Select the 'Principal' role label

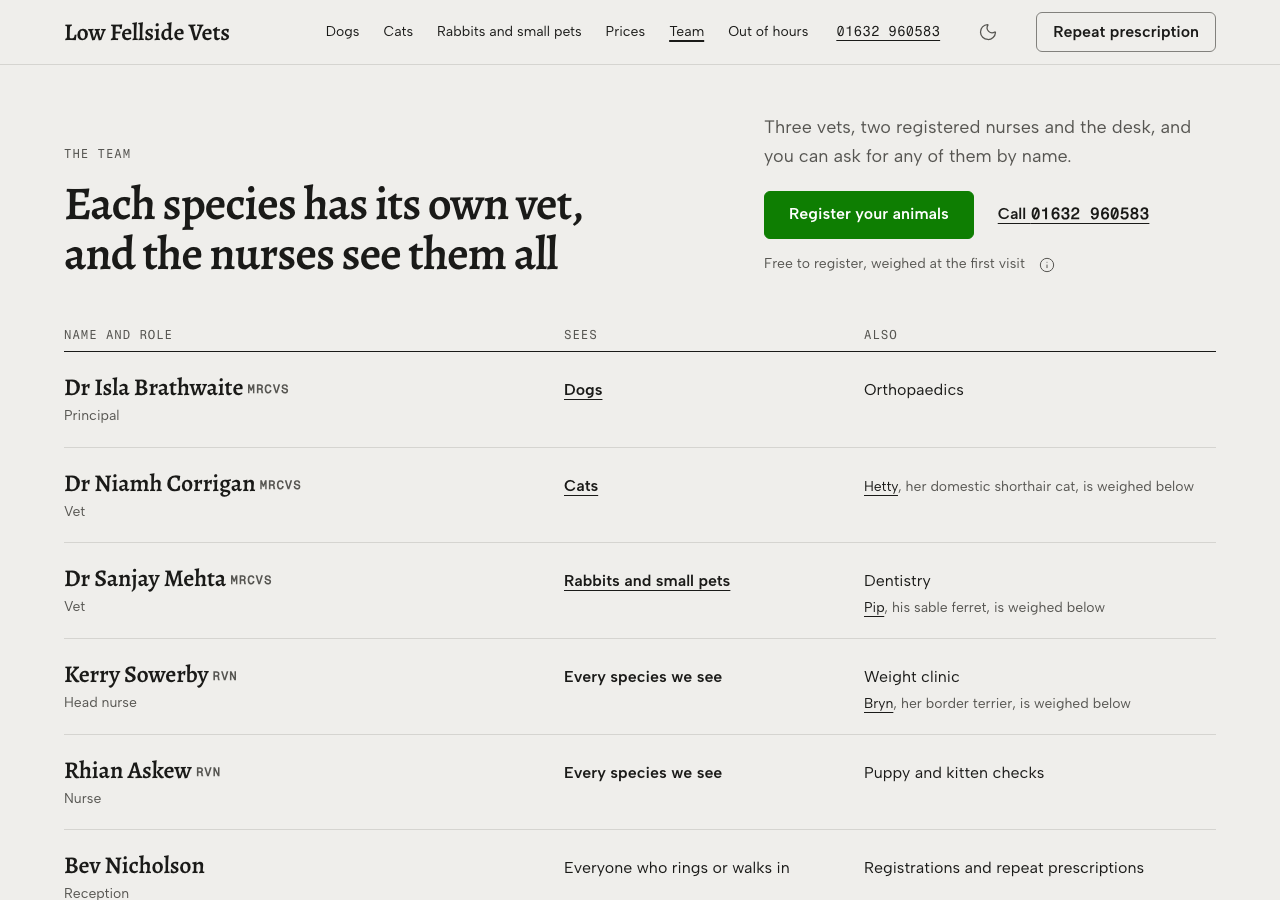click(x=92, y=416)
